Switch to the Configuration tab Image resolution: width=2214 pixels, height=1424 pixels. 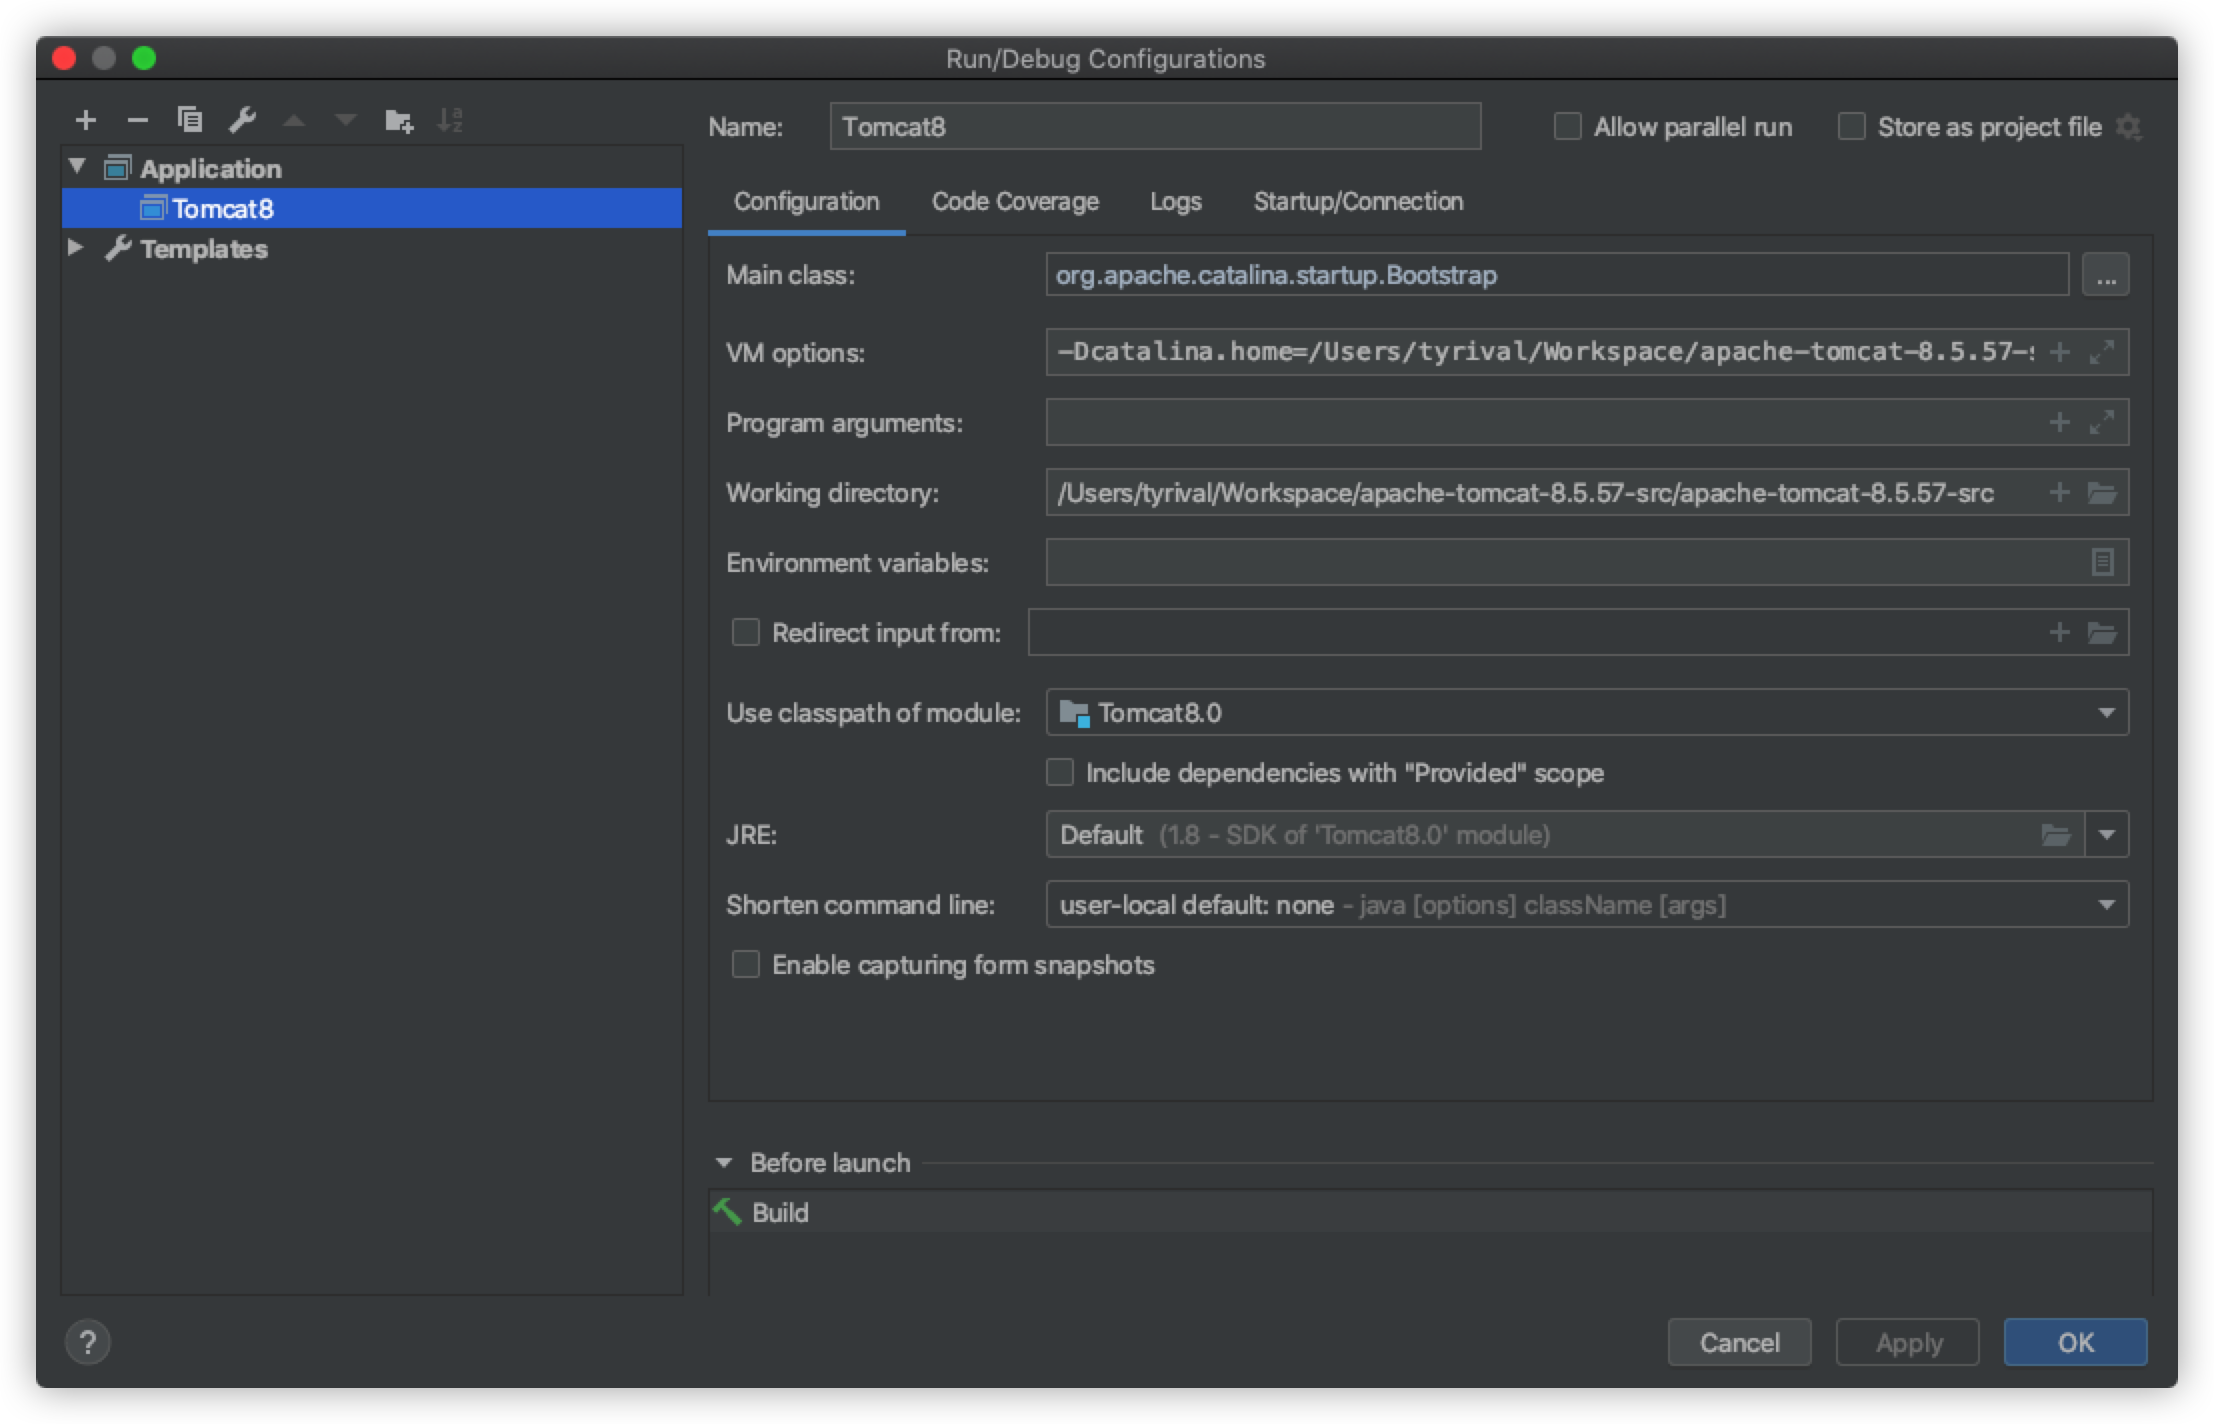point(807,202)
